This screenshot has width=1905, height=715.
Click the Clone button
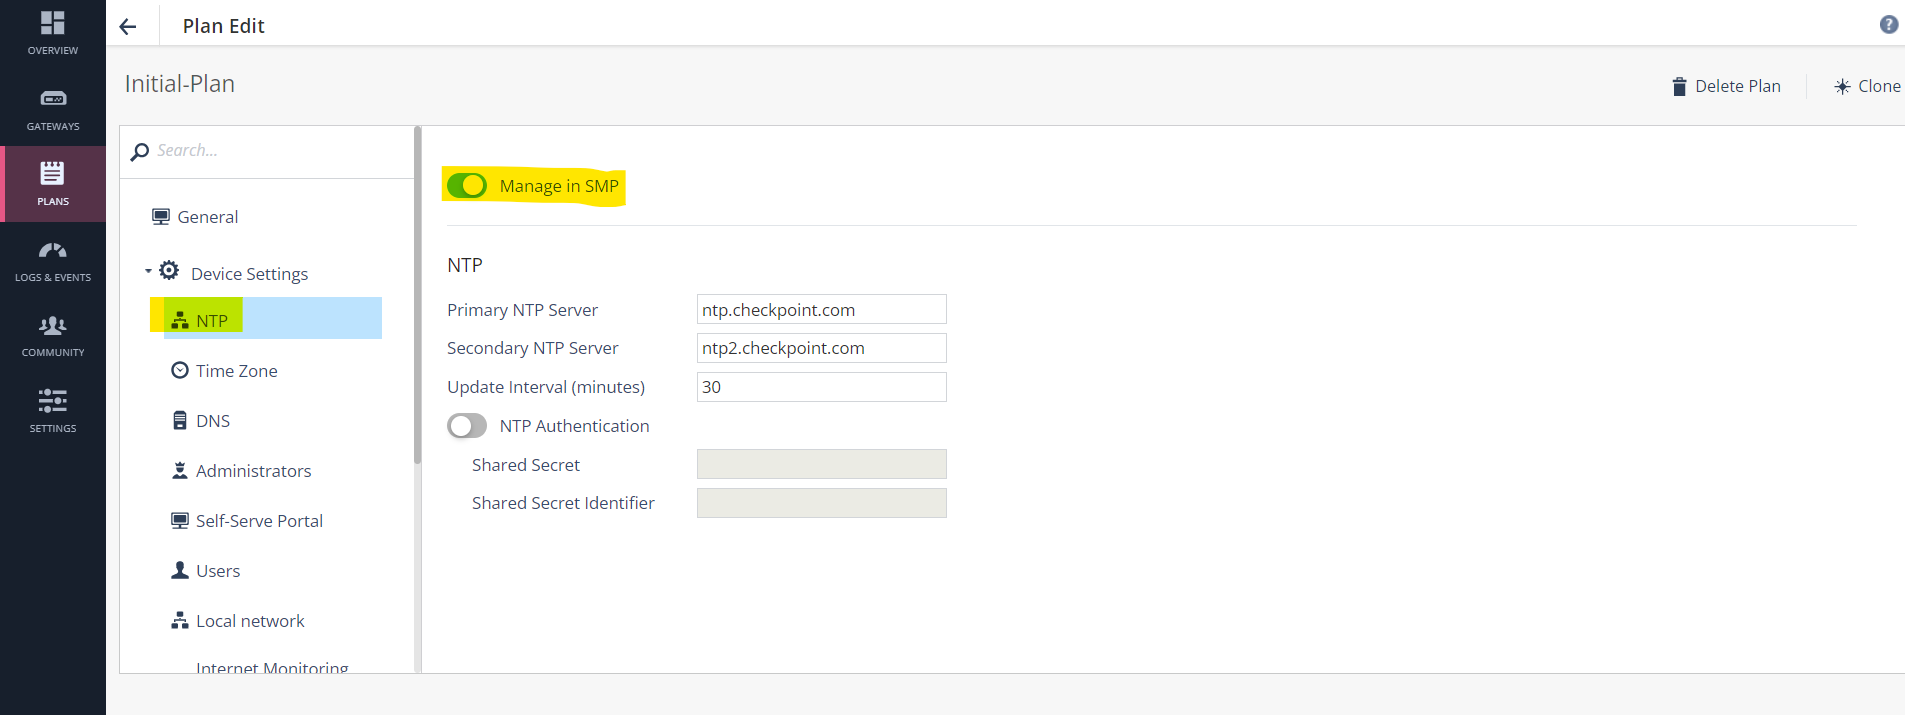pos(1867,87)
